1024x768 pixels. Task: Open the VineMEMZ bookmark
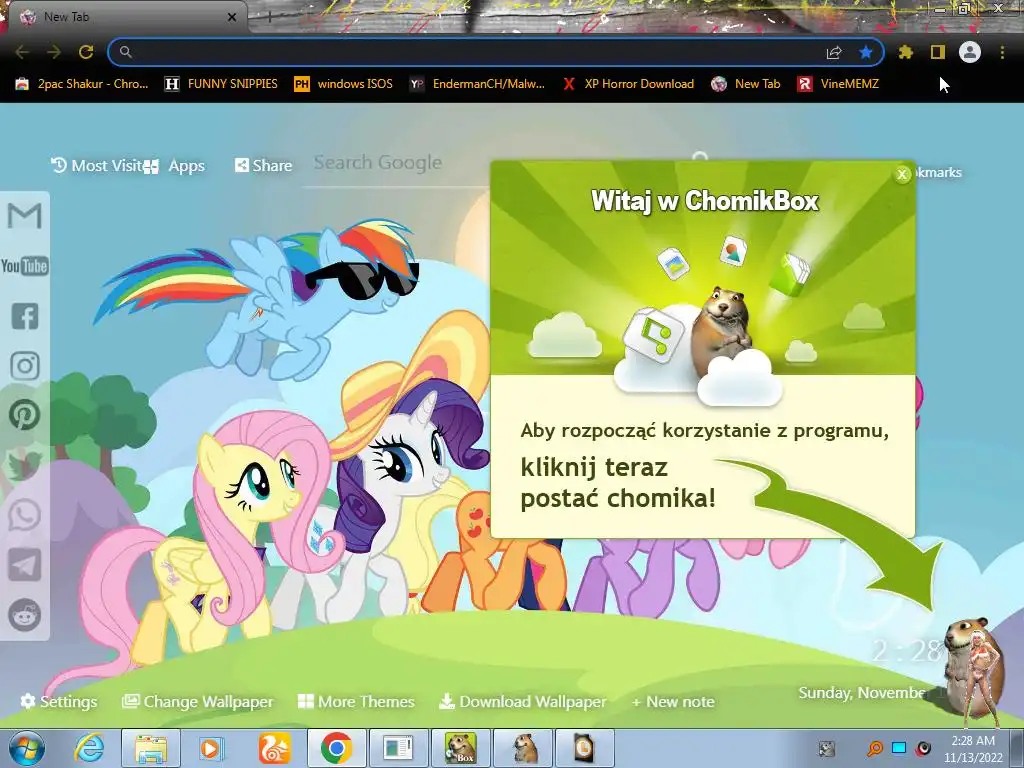tap(839, 84)
